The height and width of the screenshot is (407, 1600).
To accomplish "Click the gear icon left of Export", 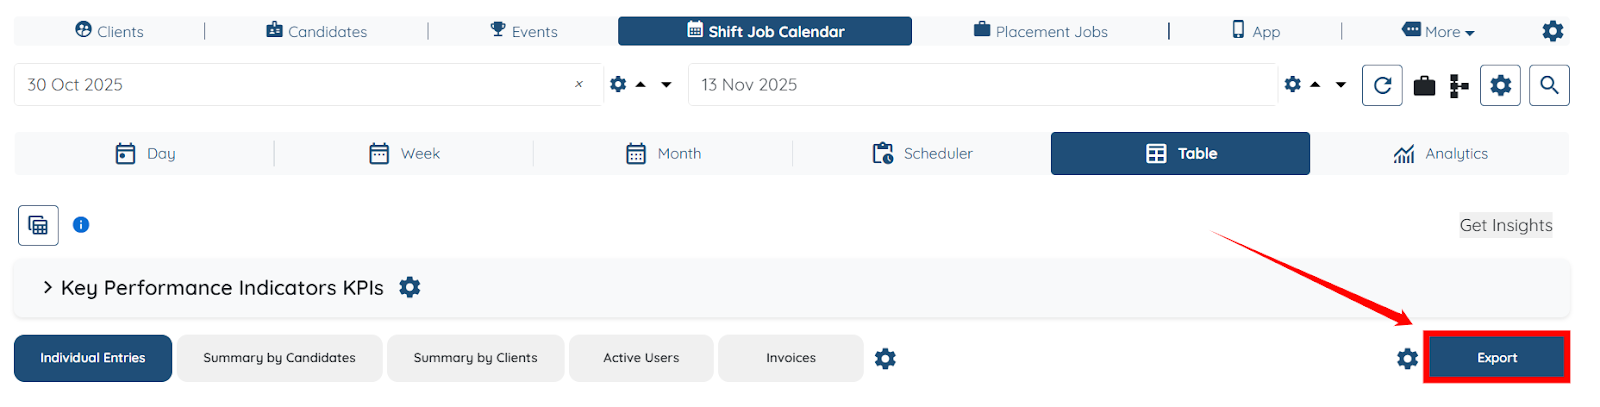I will point(1407,358).
